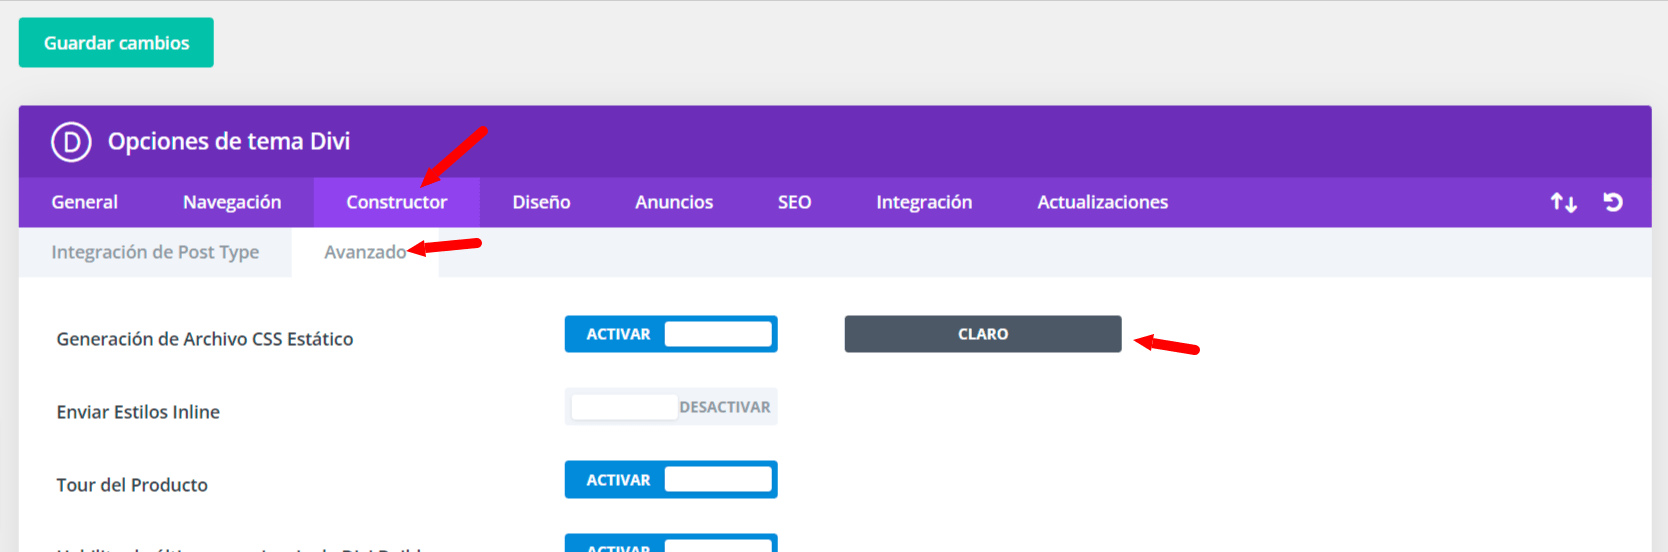Open the Anuncios tab
This screenshot has width=1668, height=552.
click(x=674, y=202)
